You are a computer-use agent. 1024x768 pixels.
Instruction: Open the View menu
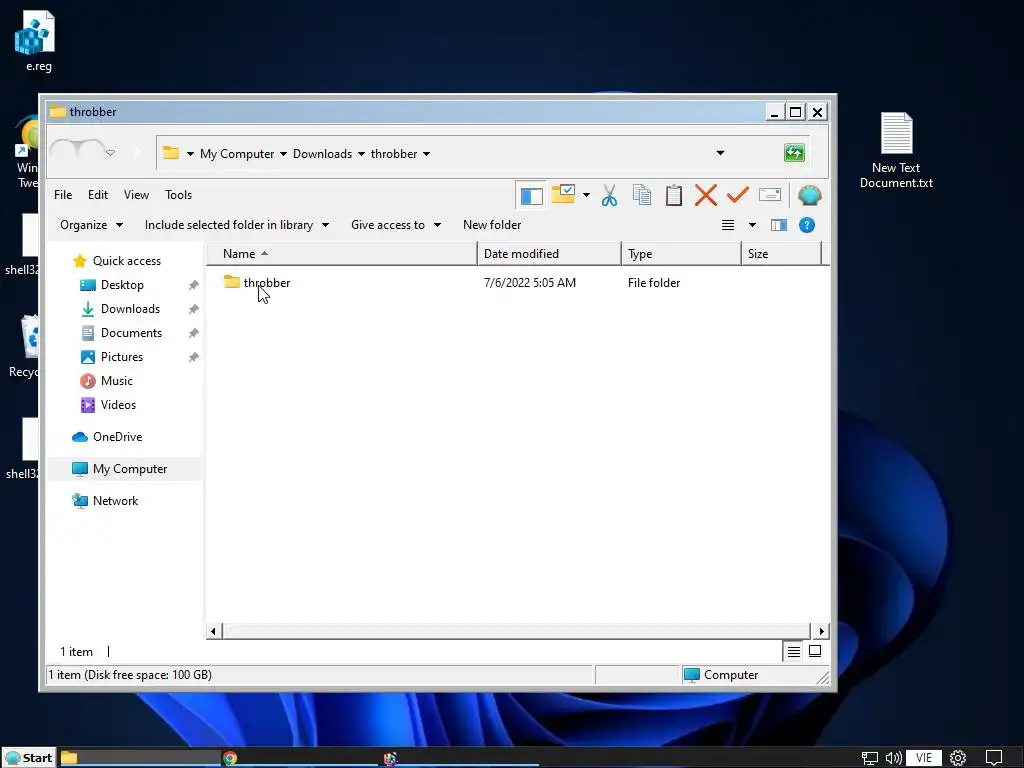[136, 195]
